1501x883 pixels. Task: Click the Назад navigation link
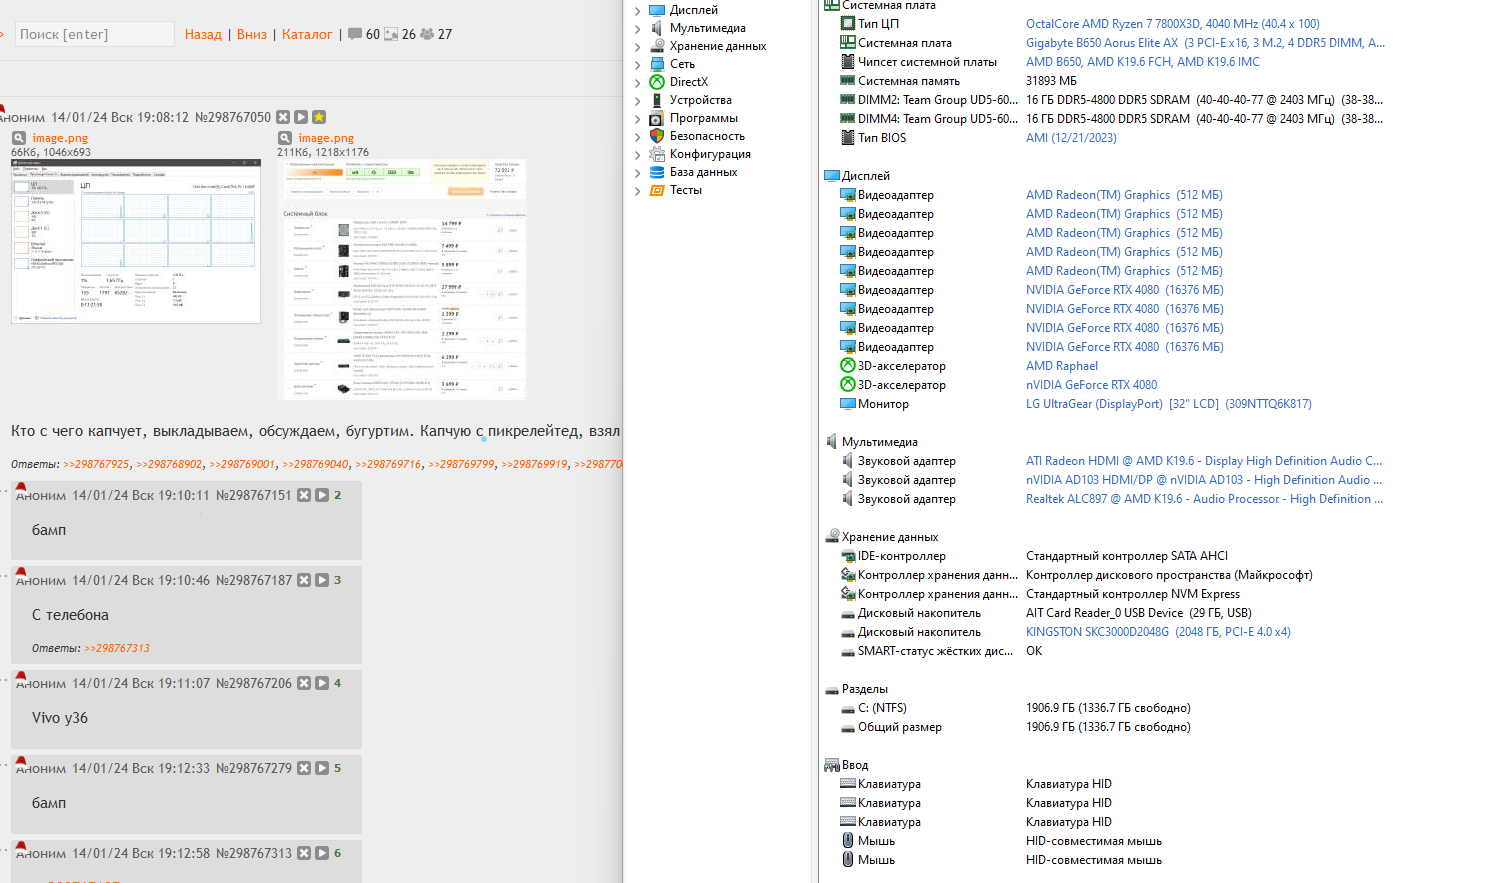pos(203,34)
